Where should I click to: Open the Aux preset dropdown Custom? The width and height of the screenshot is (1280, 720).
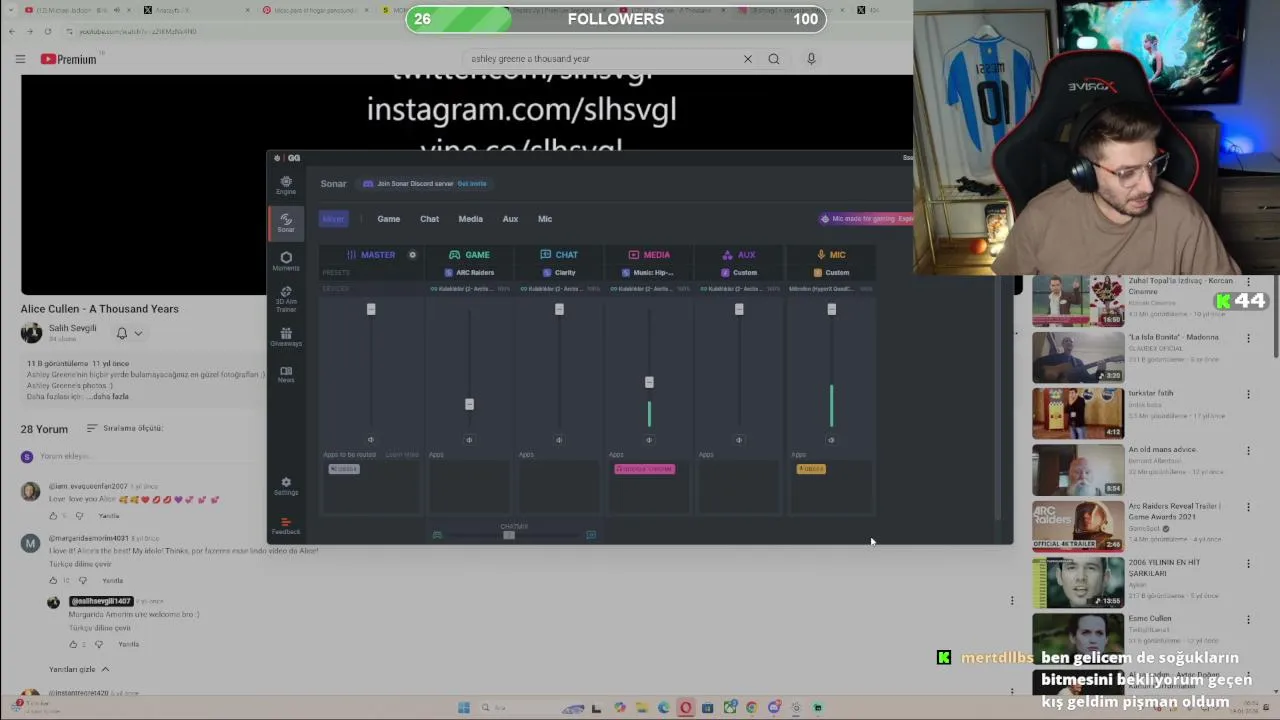[740, 272]
